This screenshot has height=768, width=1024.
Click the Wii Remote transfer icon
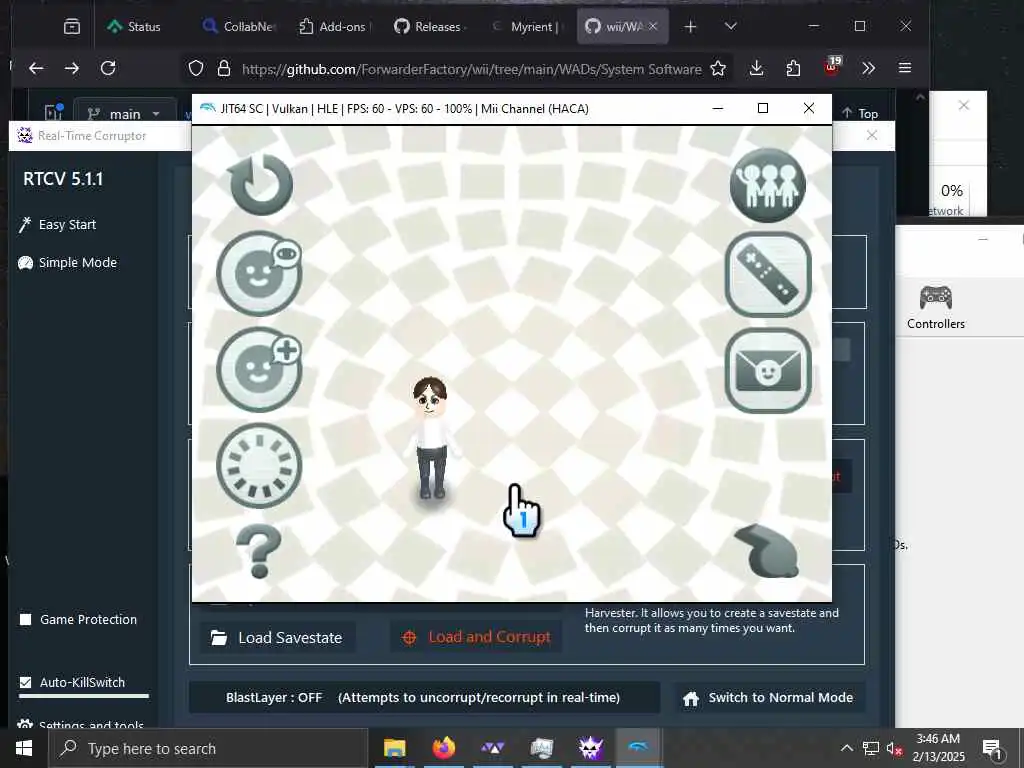[x=768, y=275]
